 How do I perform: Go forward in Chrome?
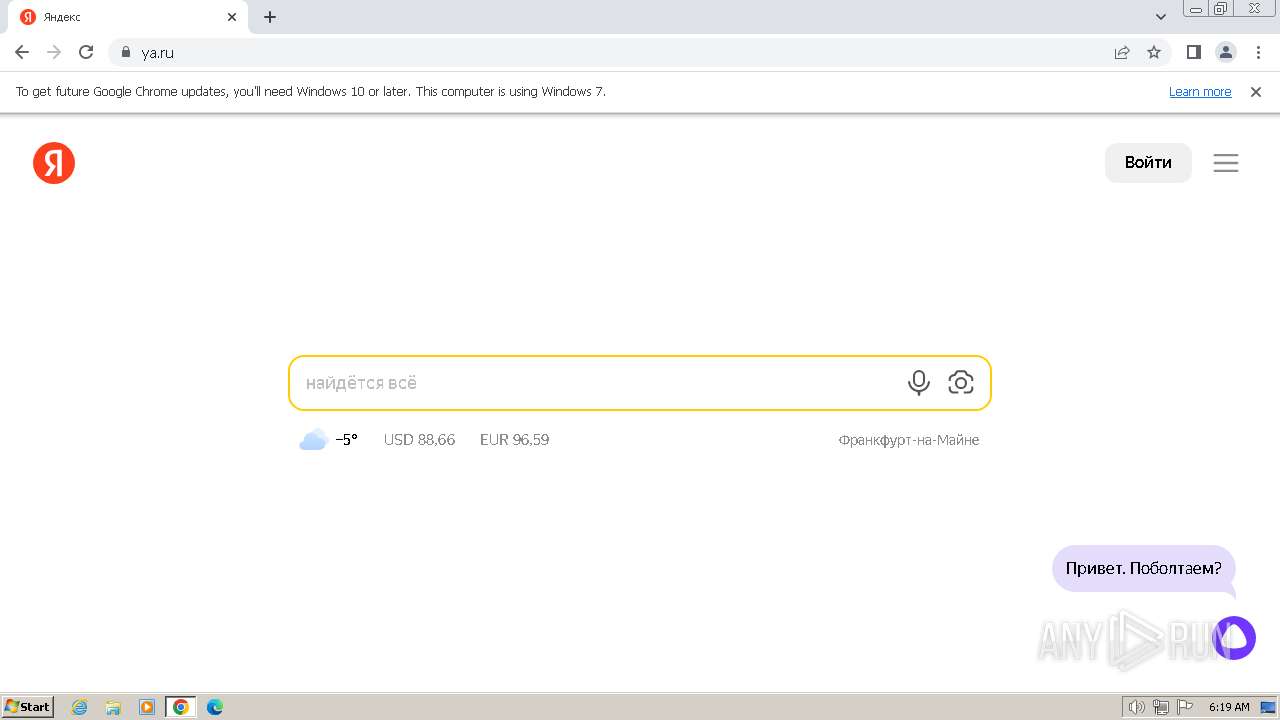54,52
